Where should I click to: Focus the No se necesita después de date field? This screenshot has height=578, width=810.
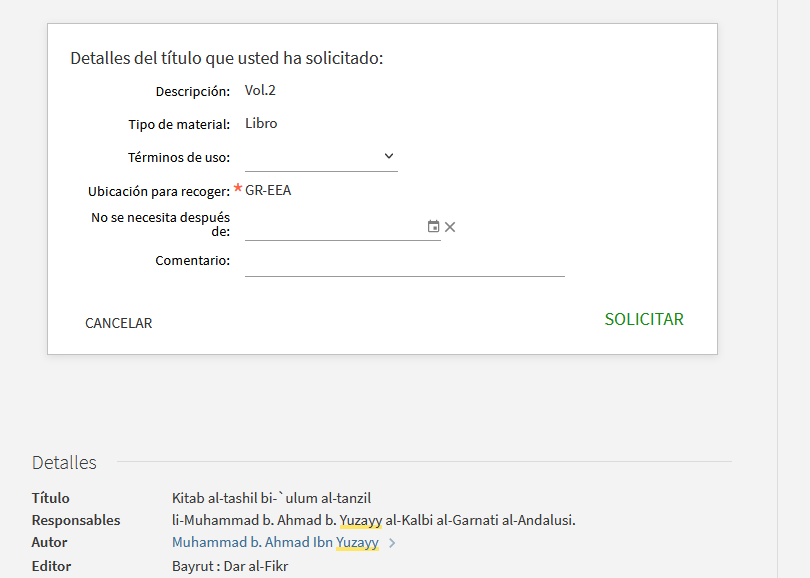(335, 227)
